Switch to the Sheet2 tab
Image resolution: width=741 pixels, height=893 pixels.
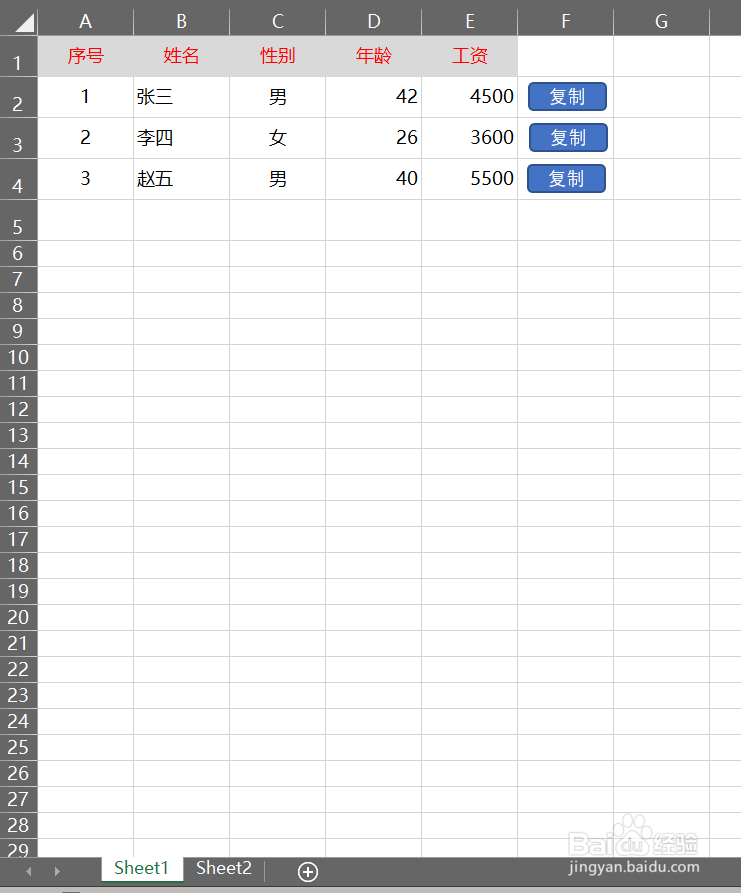click(x=224, y=868)
